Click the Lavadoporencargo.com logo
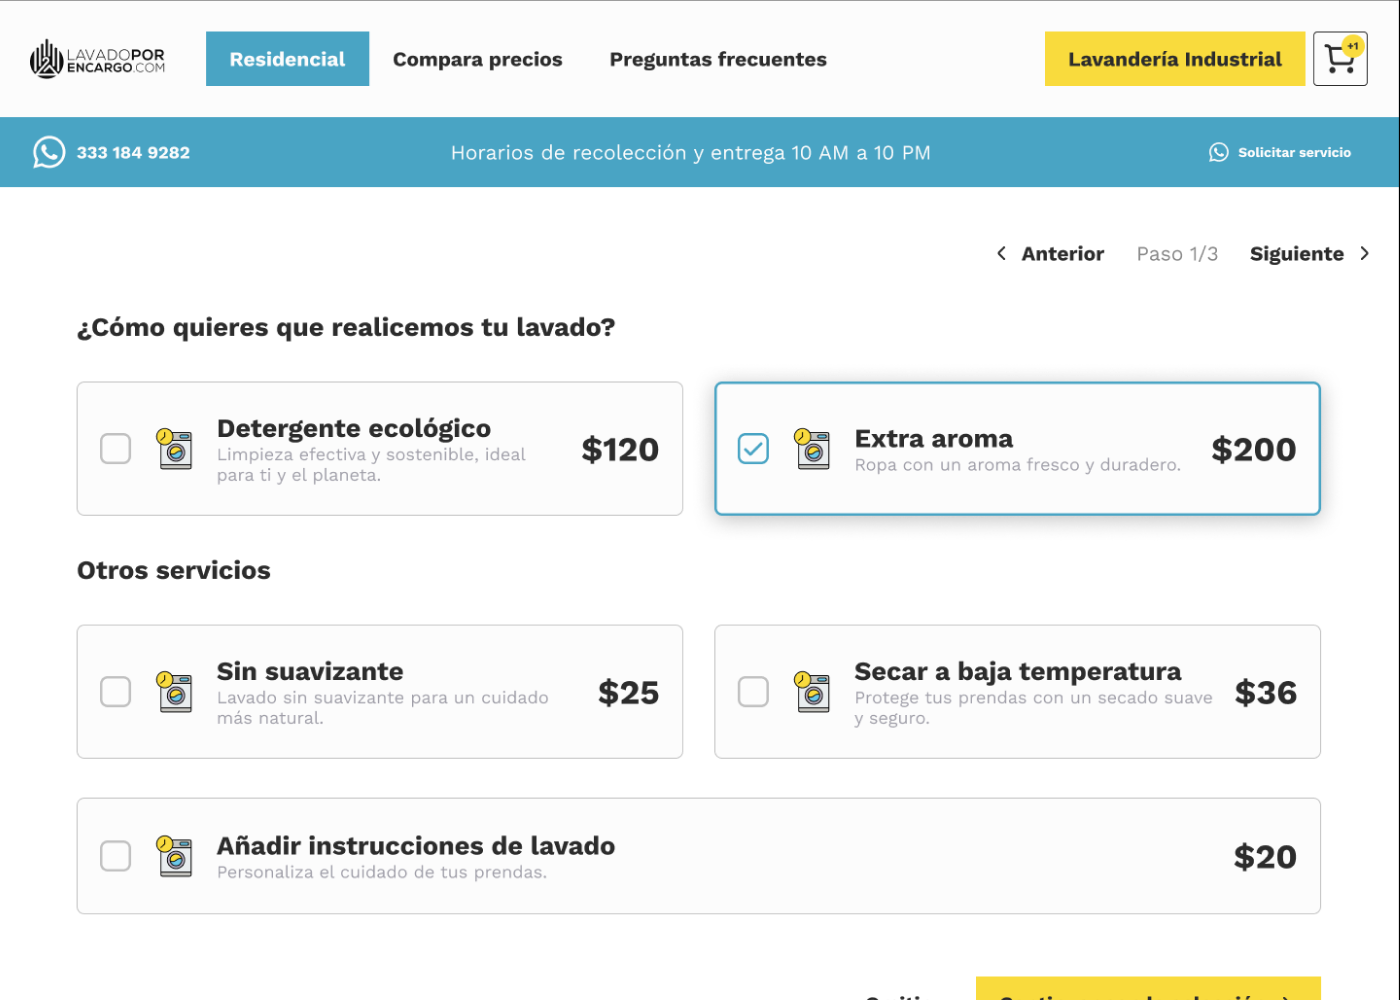Screen dimensions: 1400x1000 pyautogui.click(x=97, y=59)
